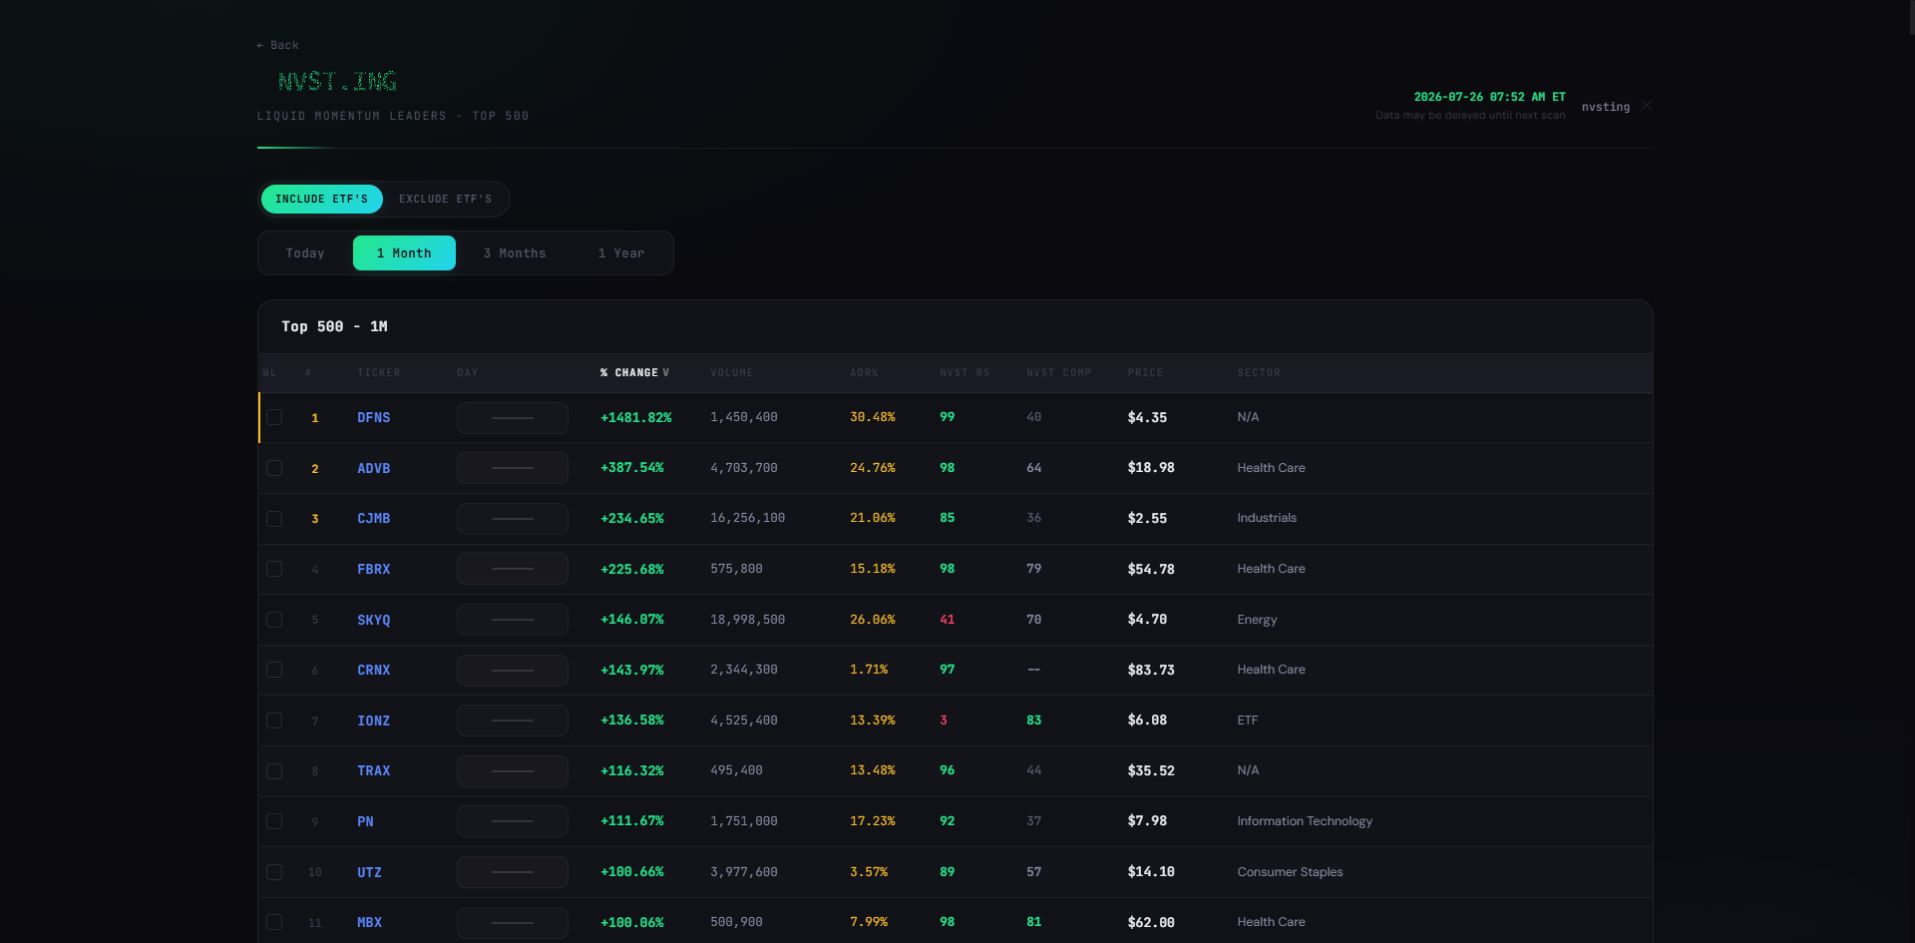Viewport: 1915px width, 943px height.
Task: Select Include ETF's toggle
Action: pyautogui.click(x=322, y=199)
